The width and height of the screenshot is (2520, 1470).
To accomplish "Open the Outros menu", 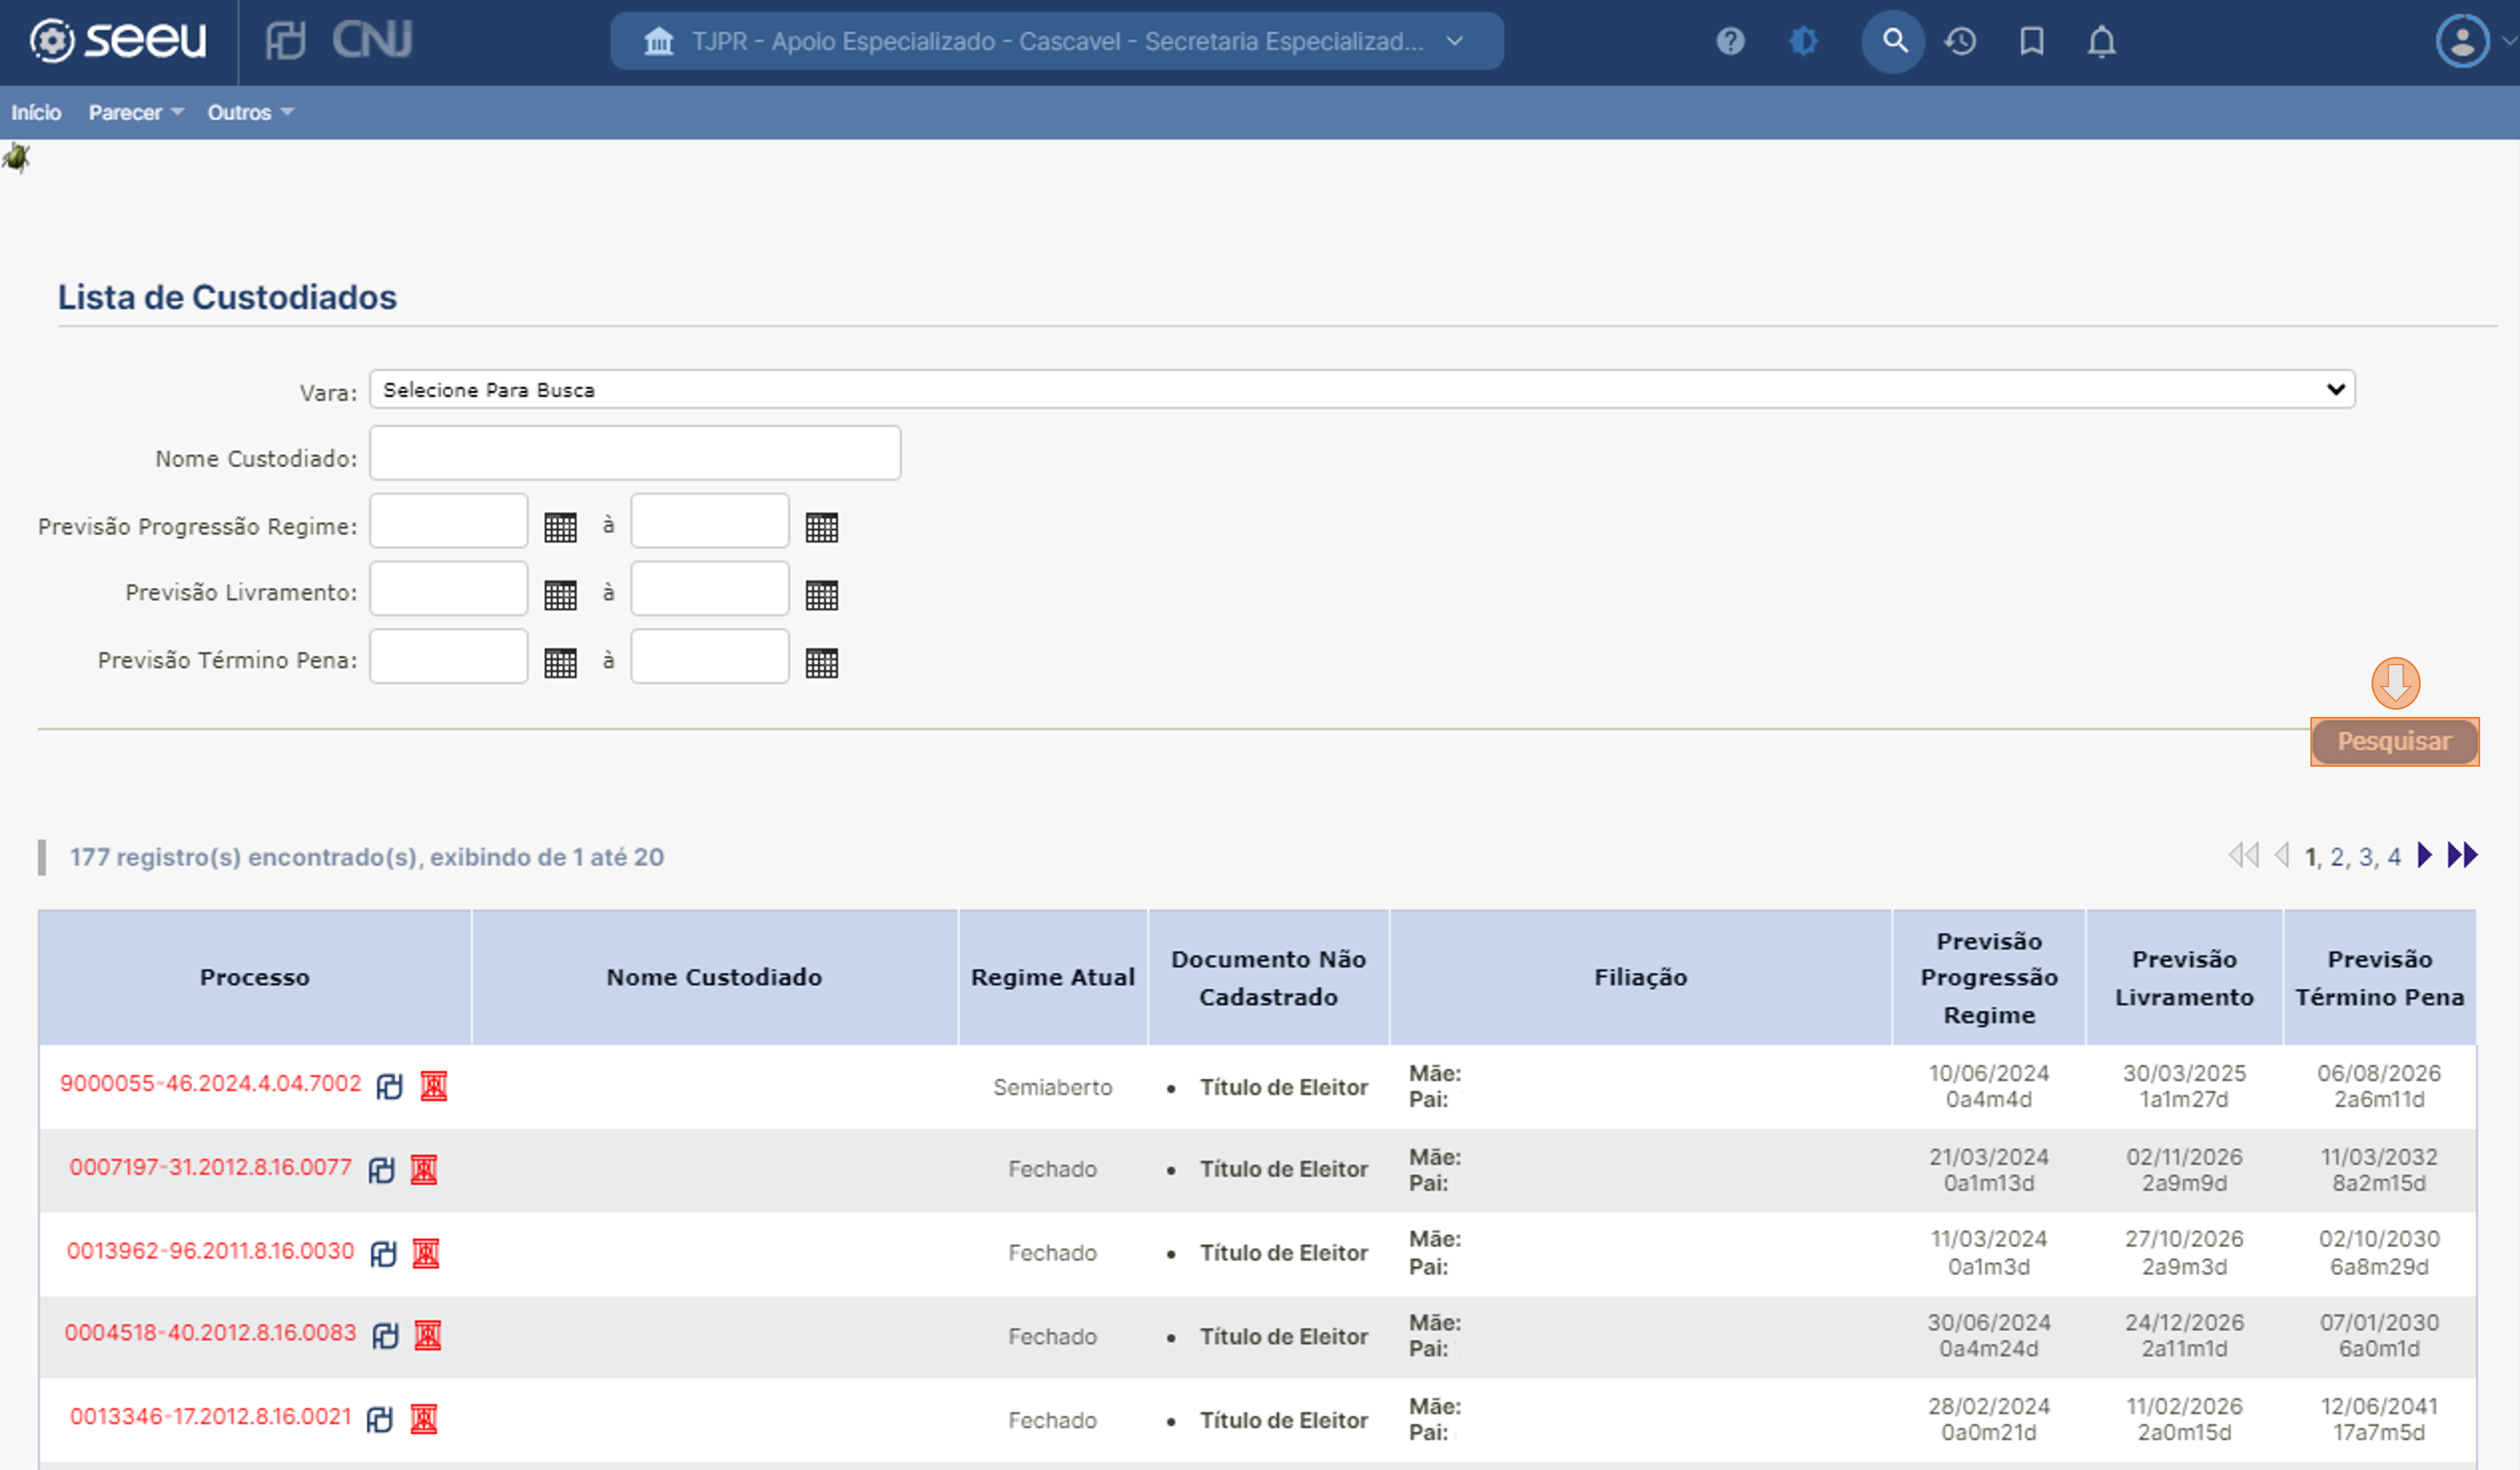I will coord(250,112).
